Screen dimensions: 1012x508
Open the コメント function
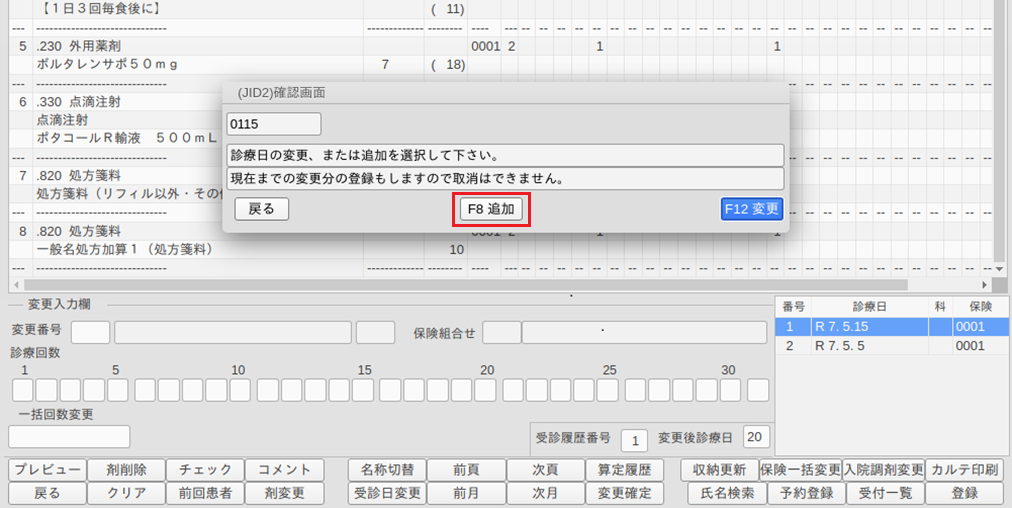[x=285, y=470]
